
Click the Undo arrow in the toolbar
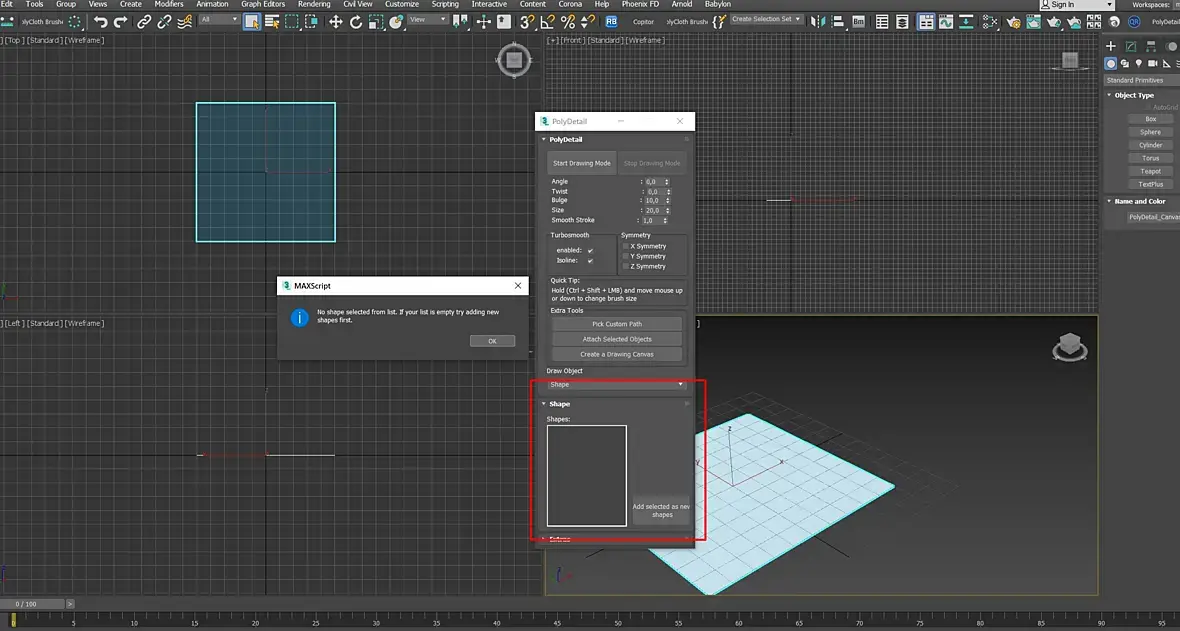click(x=101, y=21)
